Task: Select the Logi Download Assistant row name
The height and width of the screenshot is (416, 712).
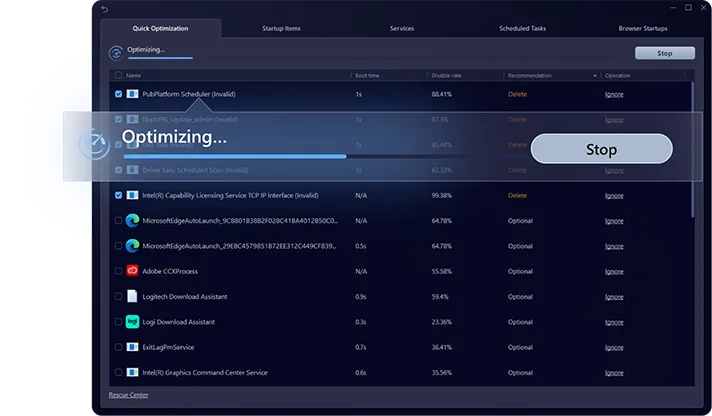Action: tap(178, 322)
